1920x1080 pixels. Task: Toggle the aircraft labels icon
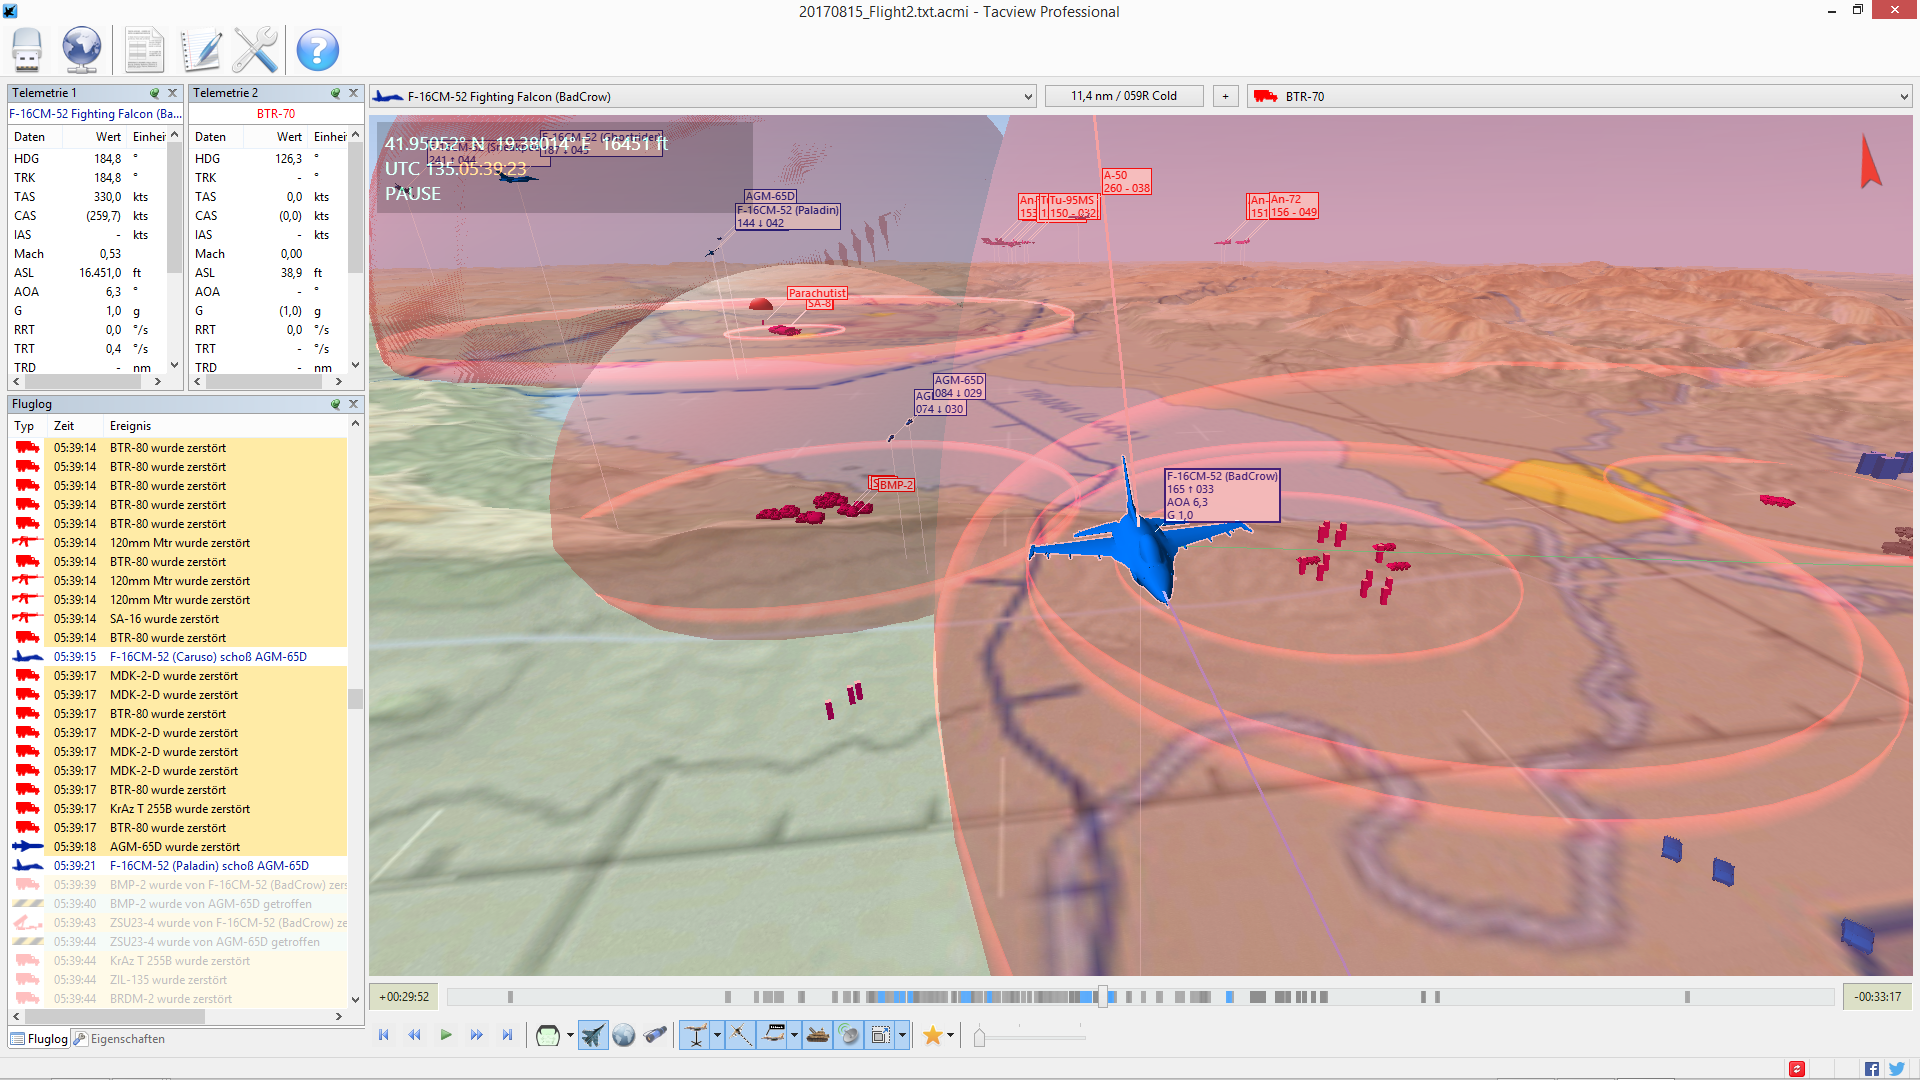pyautogui.click(x=773, y=1036)
